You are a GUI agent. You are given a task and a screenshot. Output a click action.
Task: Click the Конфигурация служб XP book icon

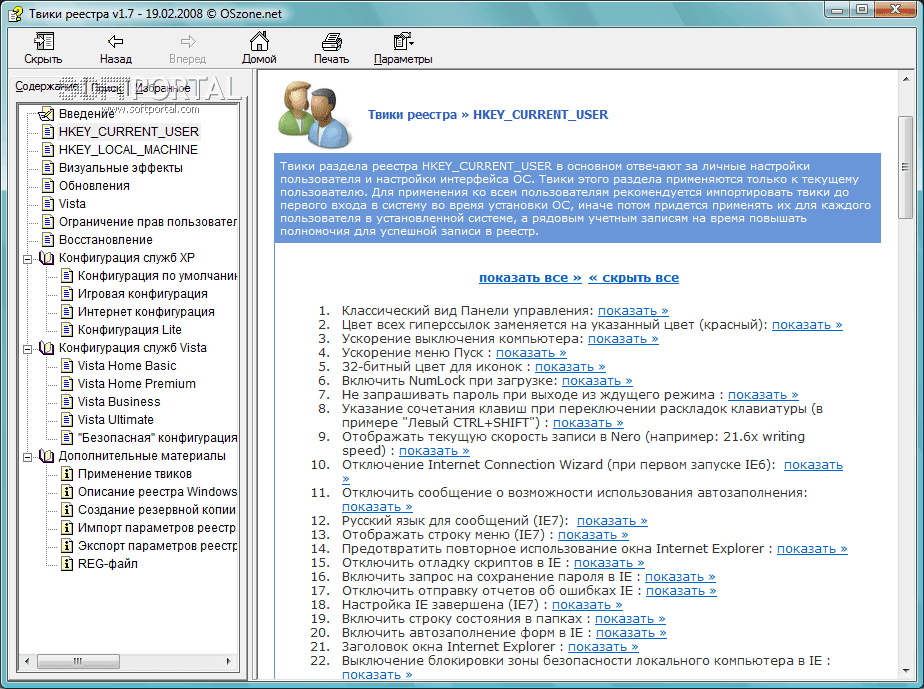tap(46, 258)
